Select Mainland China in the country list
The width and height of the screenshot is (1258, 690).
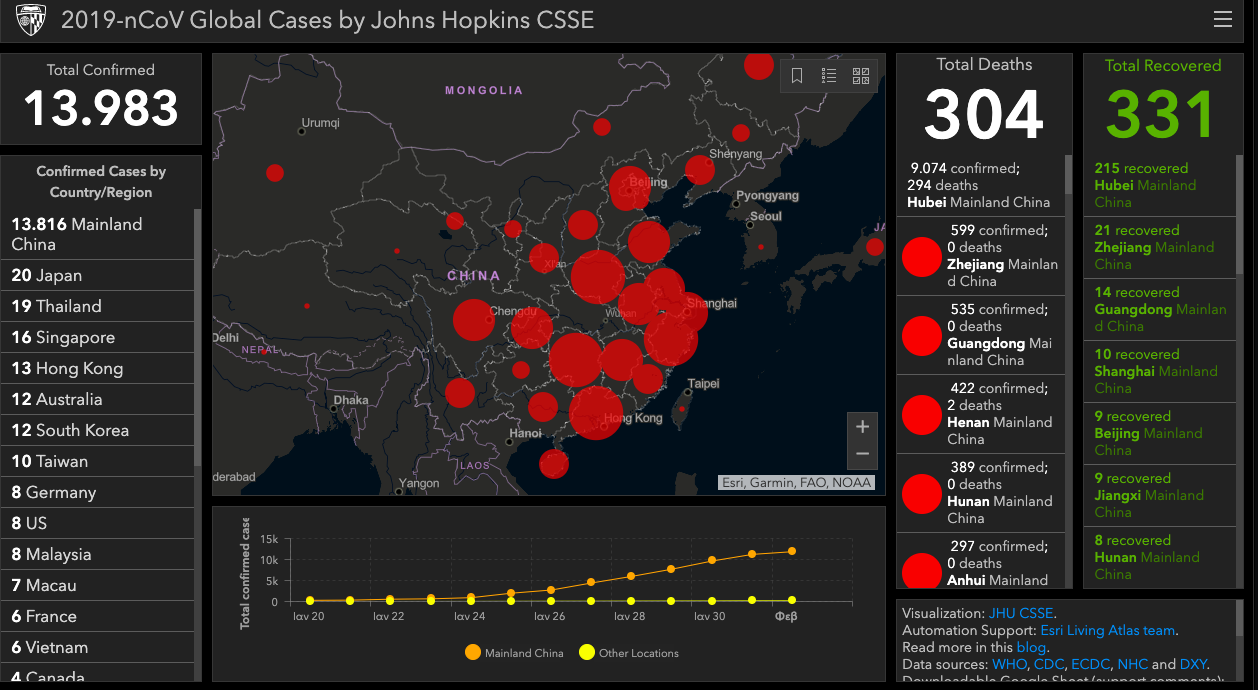77,234
